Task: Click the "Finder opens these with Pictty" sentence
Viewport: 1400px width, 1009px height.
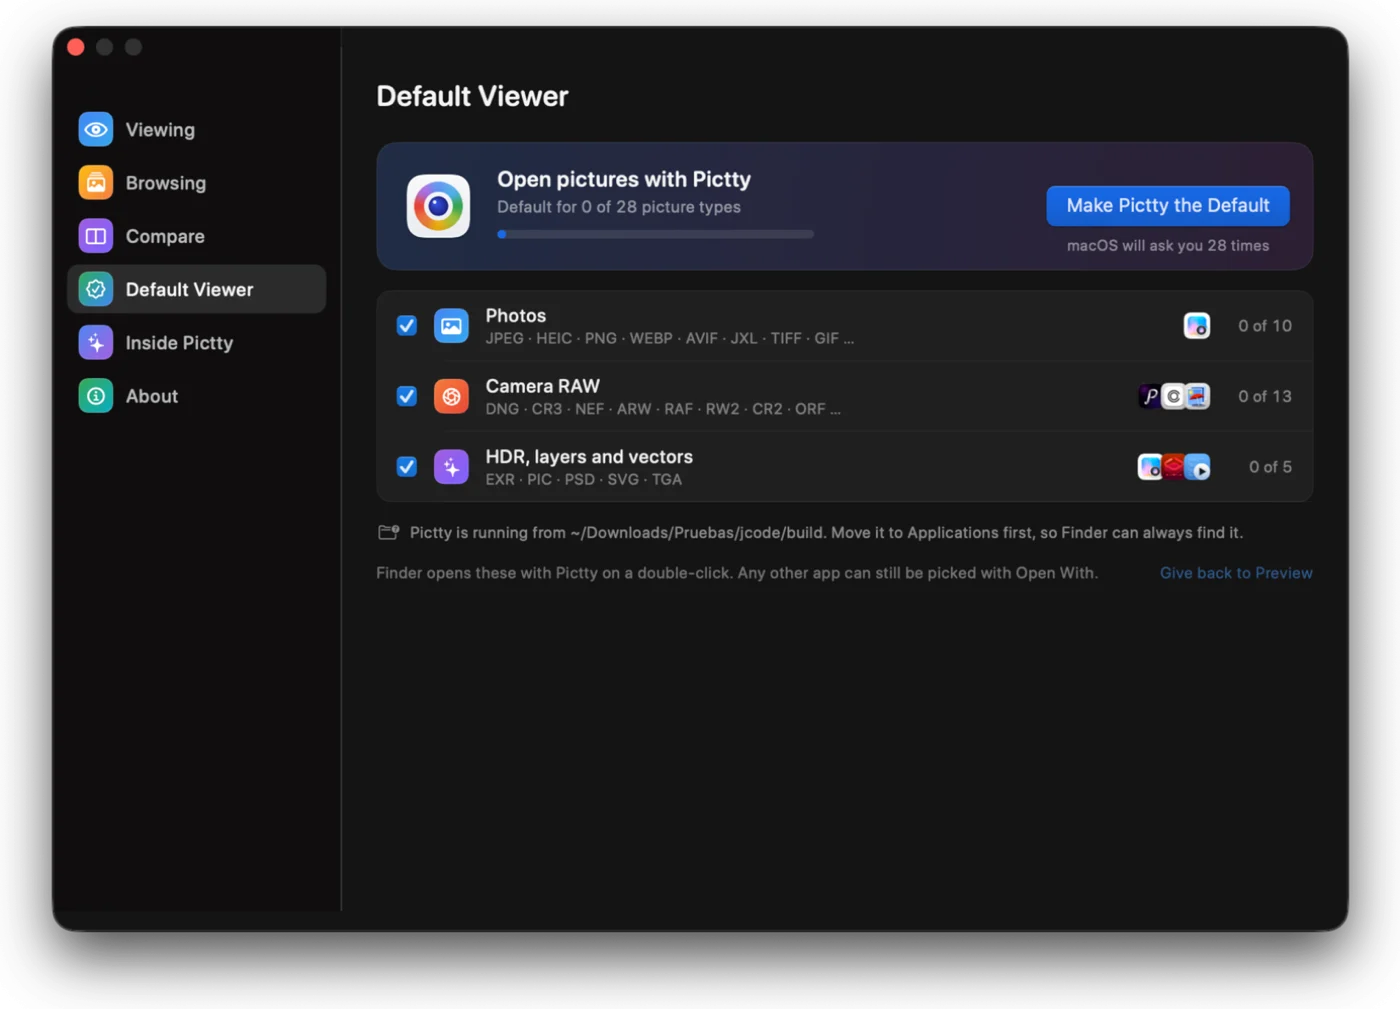Action: [737, 573]
